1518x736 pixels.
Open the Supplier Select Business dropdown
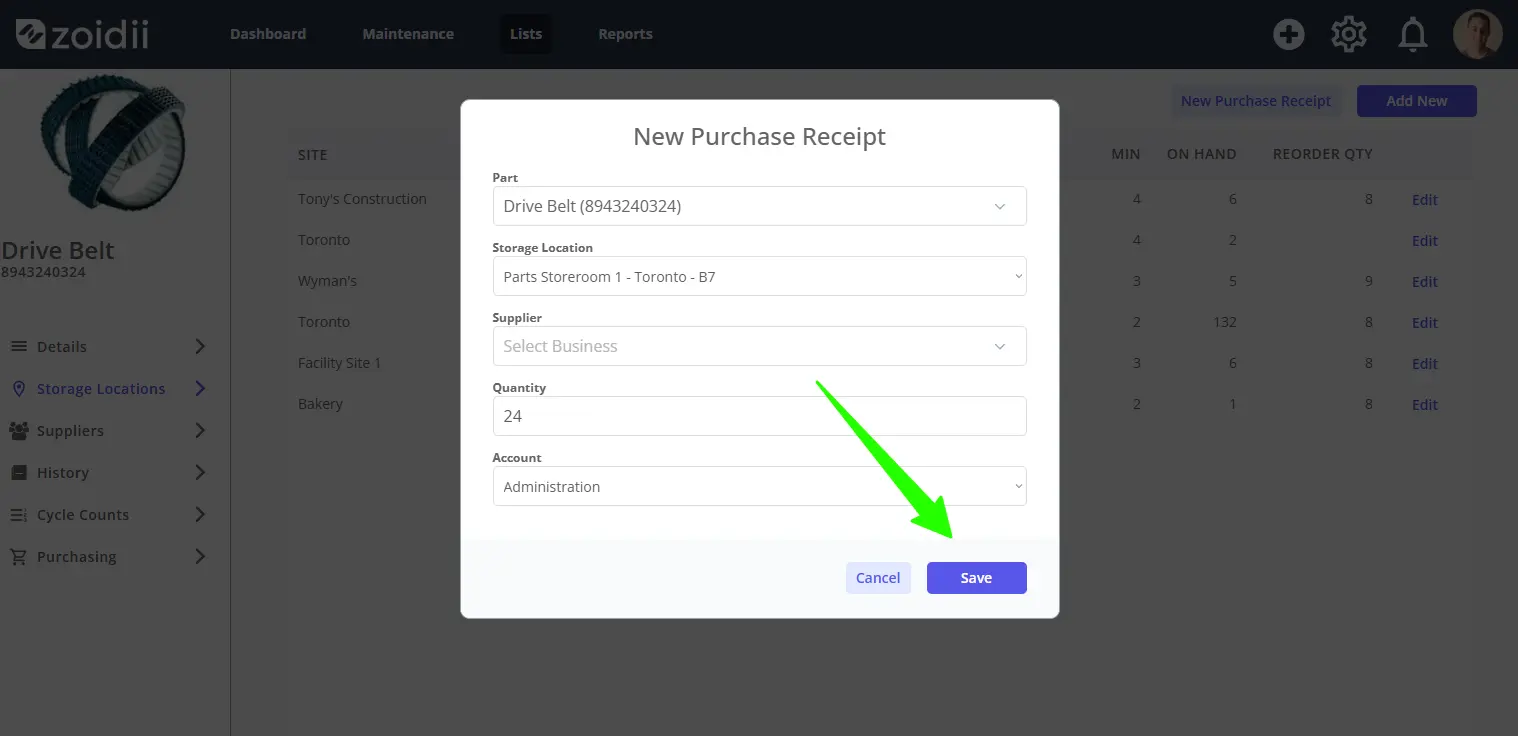click(x=759, y=346)
